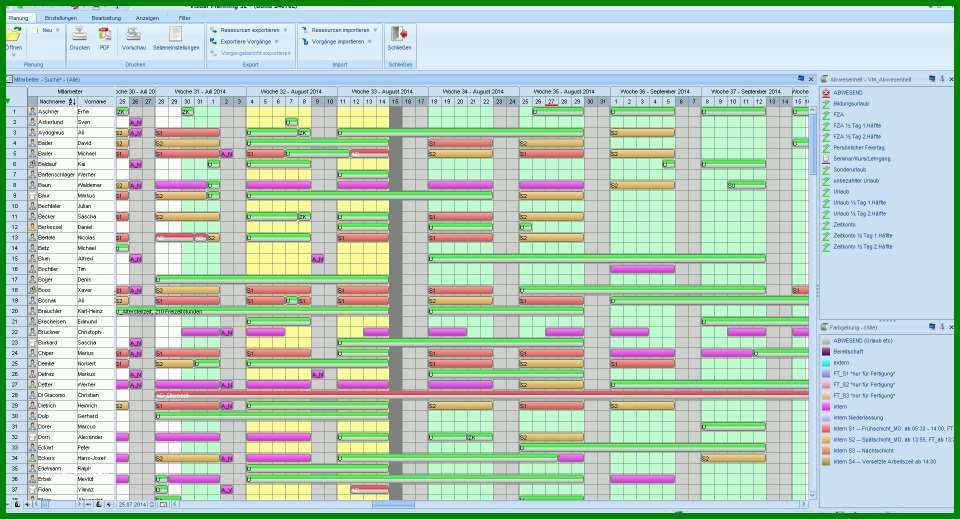
Task: Sort by Nachname using A-Z sort icon
Action: (72, 102)
